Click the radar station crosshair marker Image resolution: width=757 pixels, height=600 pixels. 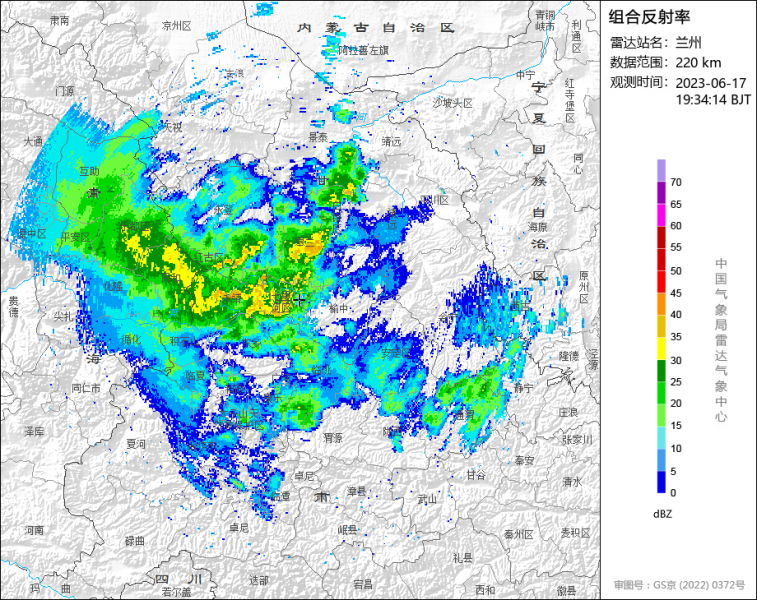click(298, 298)
